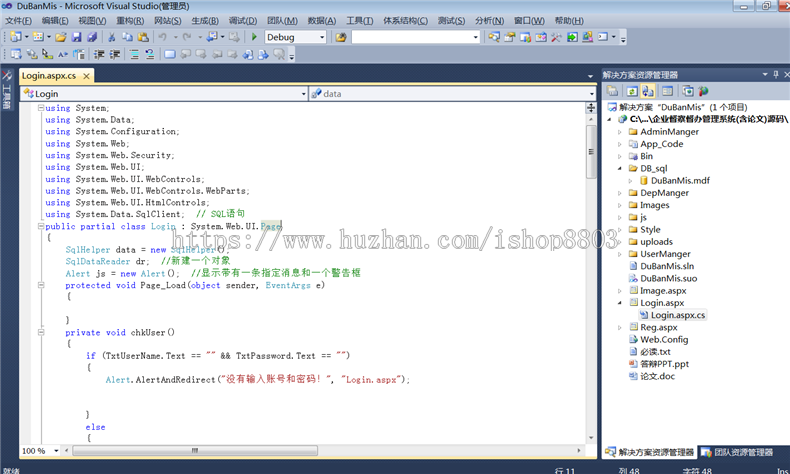
Task: Click the New Project toolbar icon
Action: [x=16, y=37]
